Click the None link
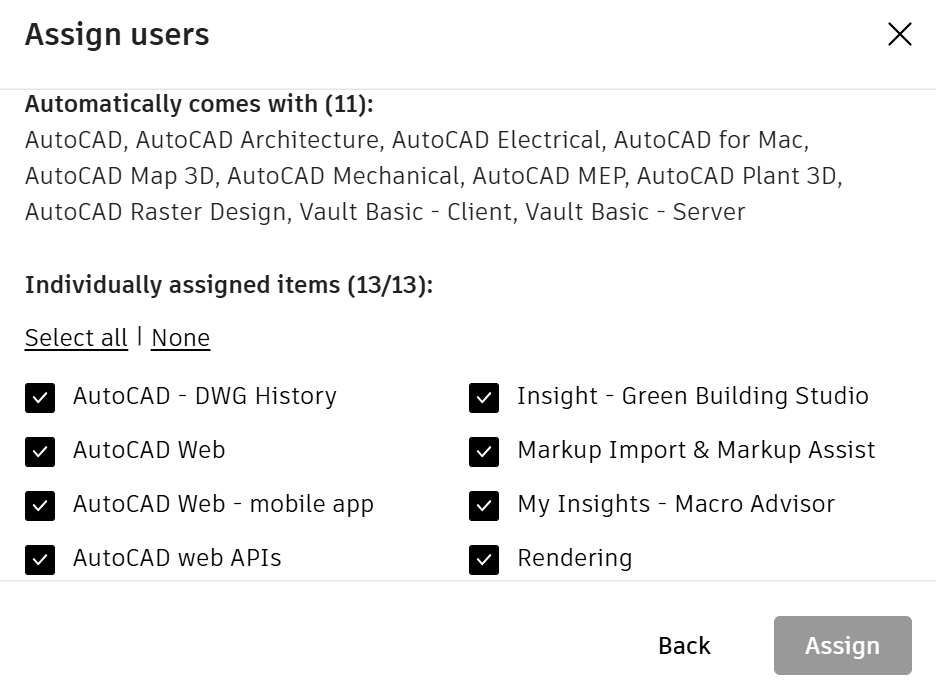The width and height of the screenshot is (936, 688). click(181, 338)
